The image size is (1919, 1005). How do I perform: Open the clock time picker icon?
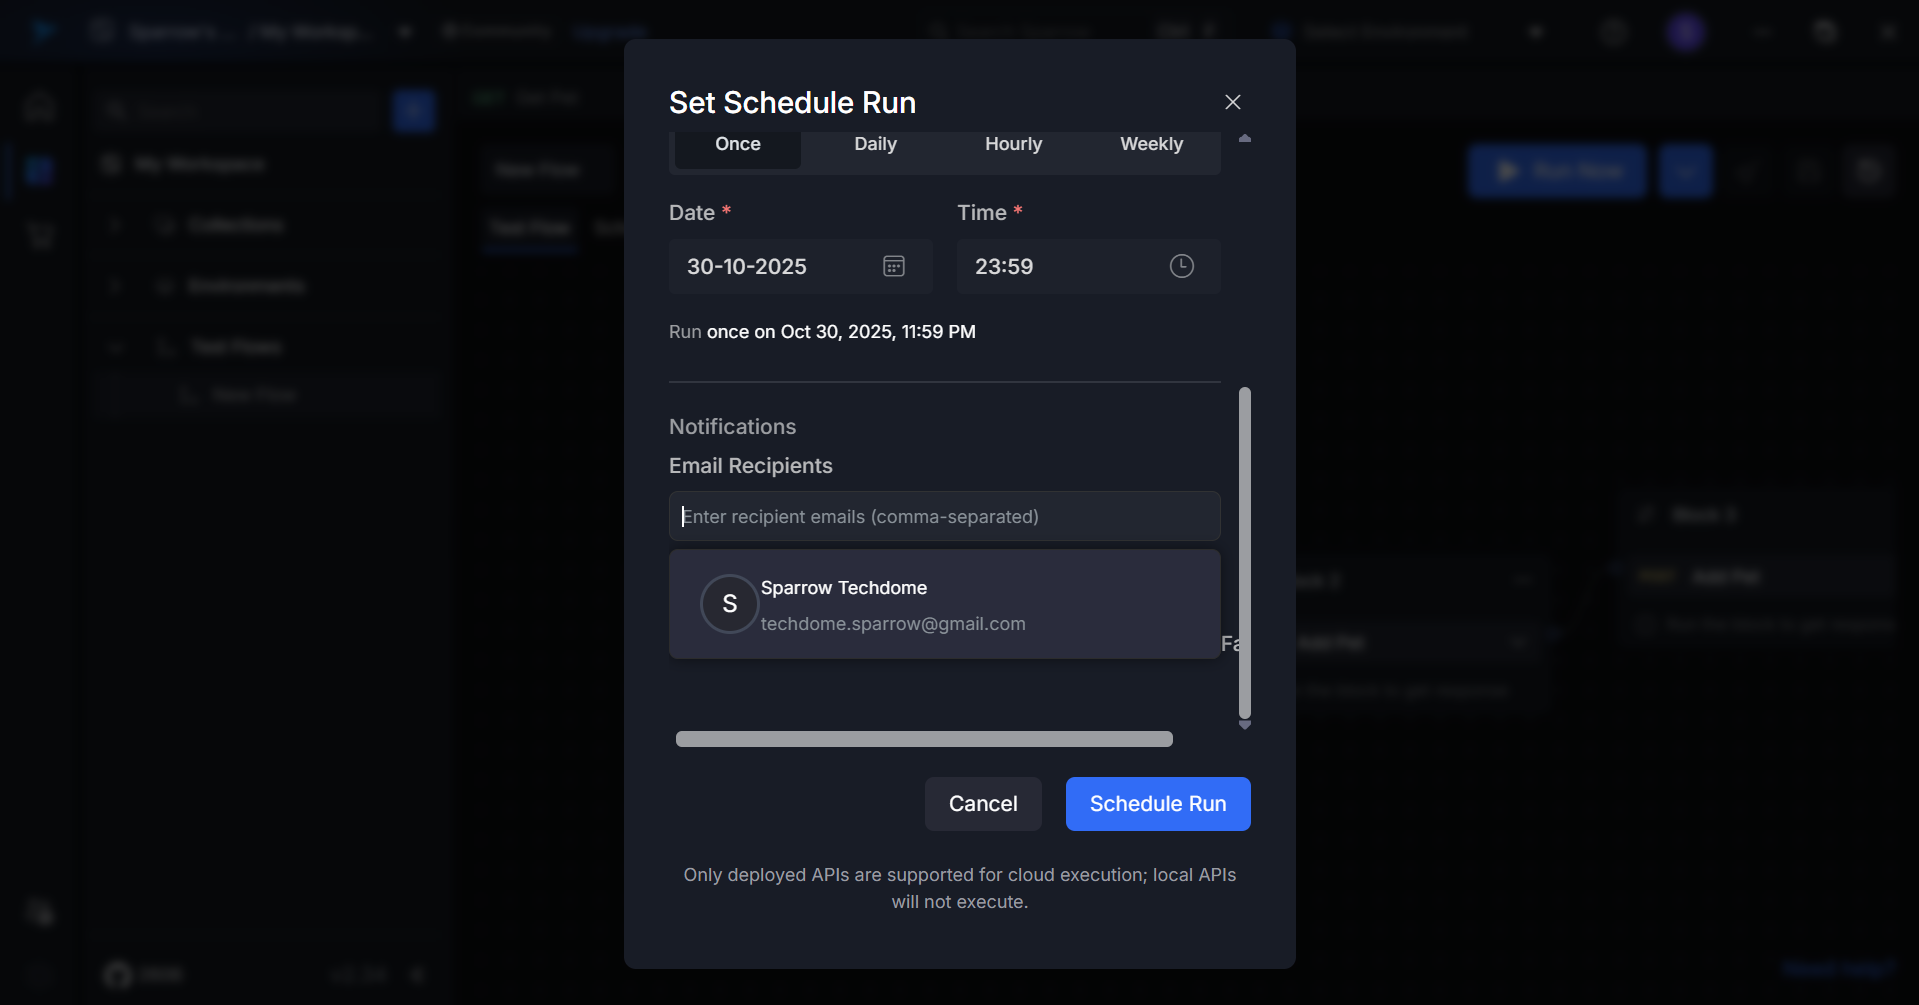[x=1181, y=266]
